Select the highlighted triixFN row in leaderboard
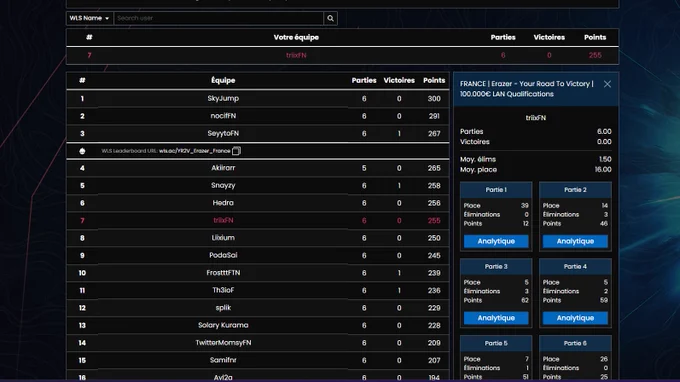680x382 pixels. point(258,220)
